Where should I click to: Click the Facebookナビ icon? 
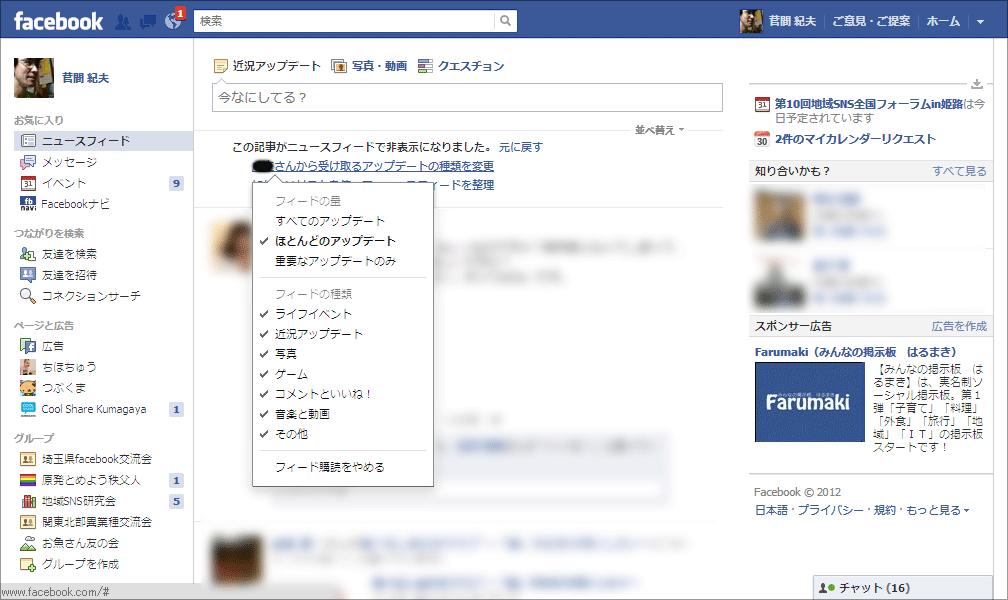28,204
